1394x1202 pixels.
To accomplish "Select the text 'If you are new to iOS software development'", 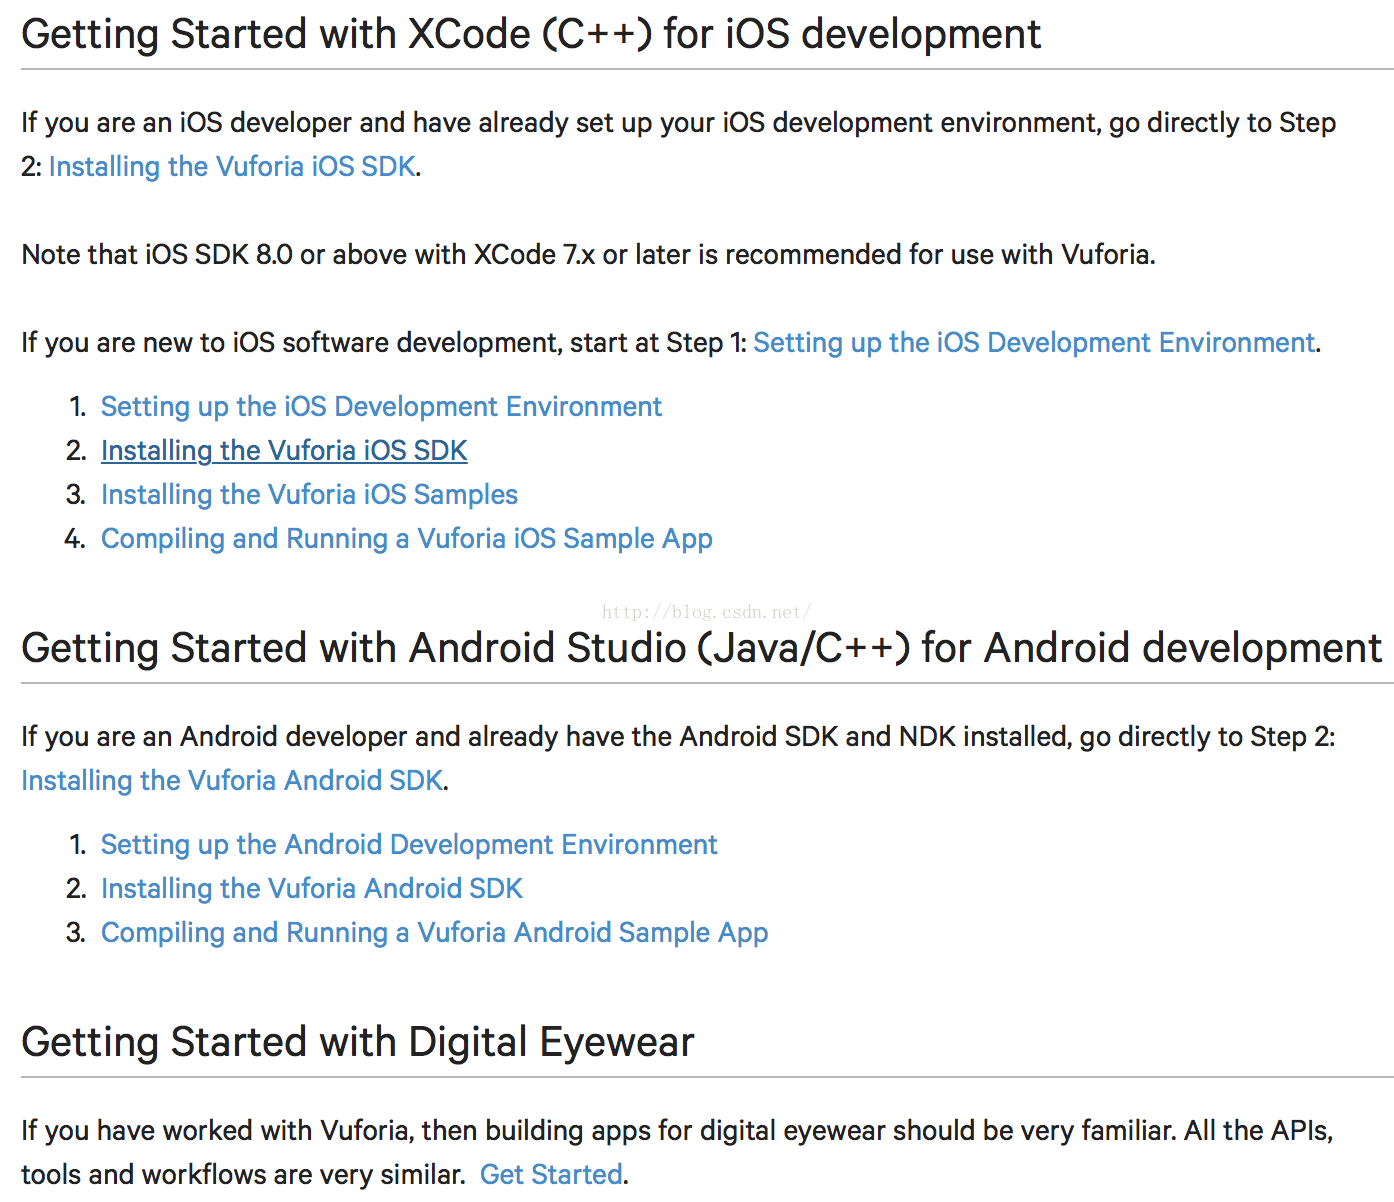I will [x=291, y=342].
